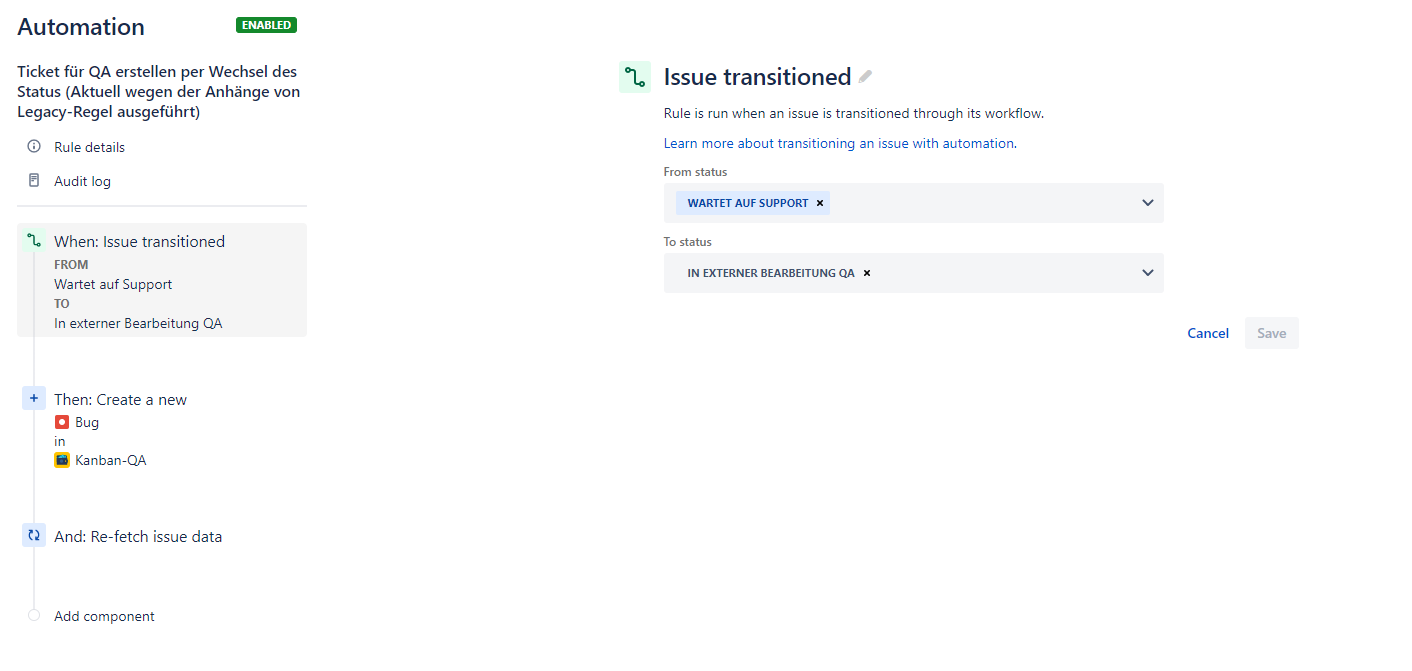Click the Issue transitioned trigger icon in rule list
Viewport: 1412px width, 671px height.
tap(34, 241)
